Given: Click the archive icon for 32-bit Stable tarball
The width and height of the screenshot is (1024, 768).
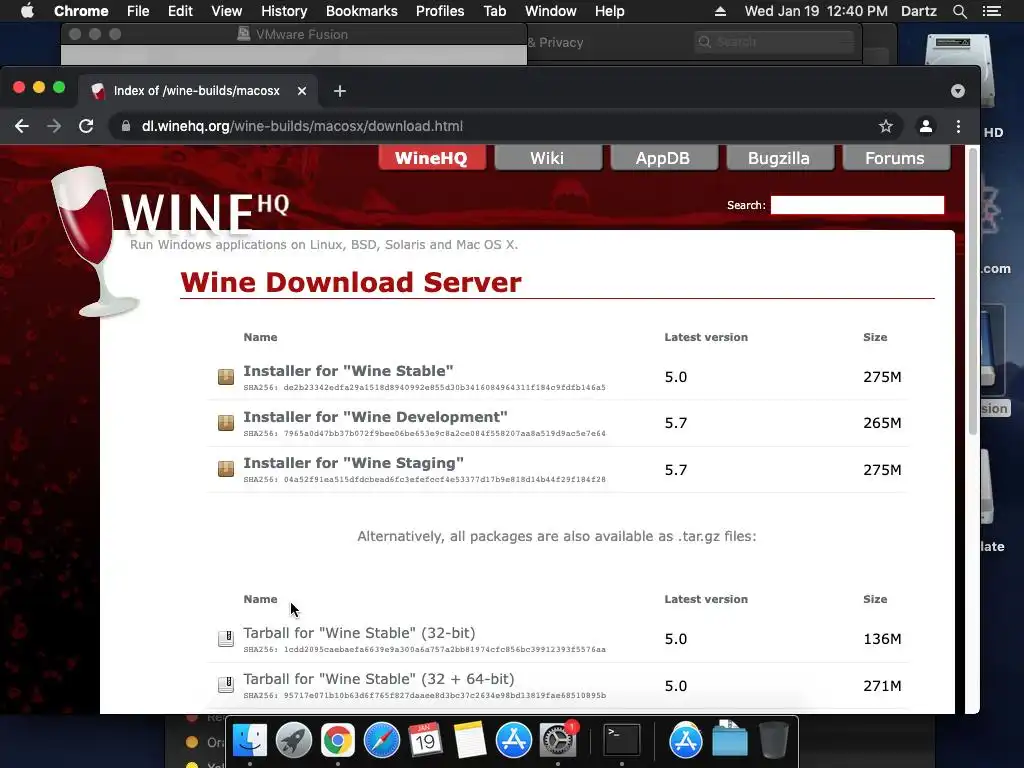Looking at the screenshot, I should [226, 639].
